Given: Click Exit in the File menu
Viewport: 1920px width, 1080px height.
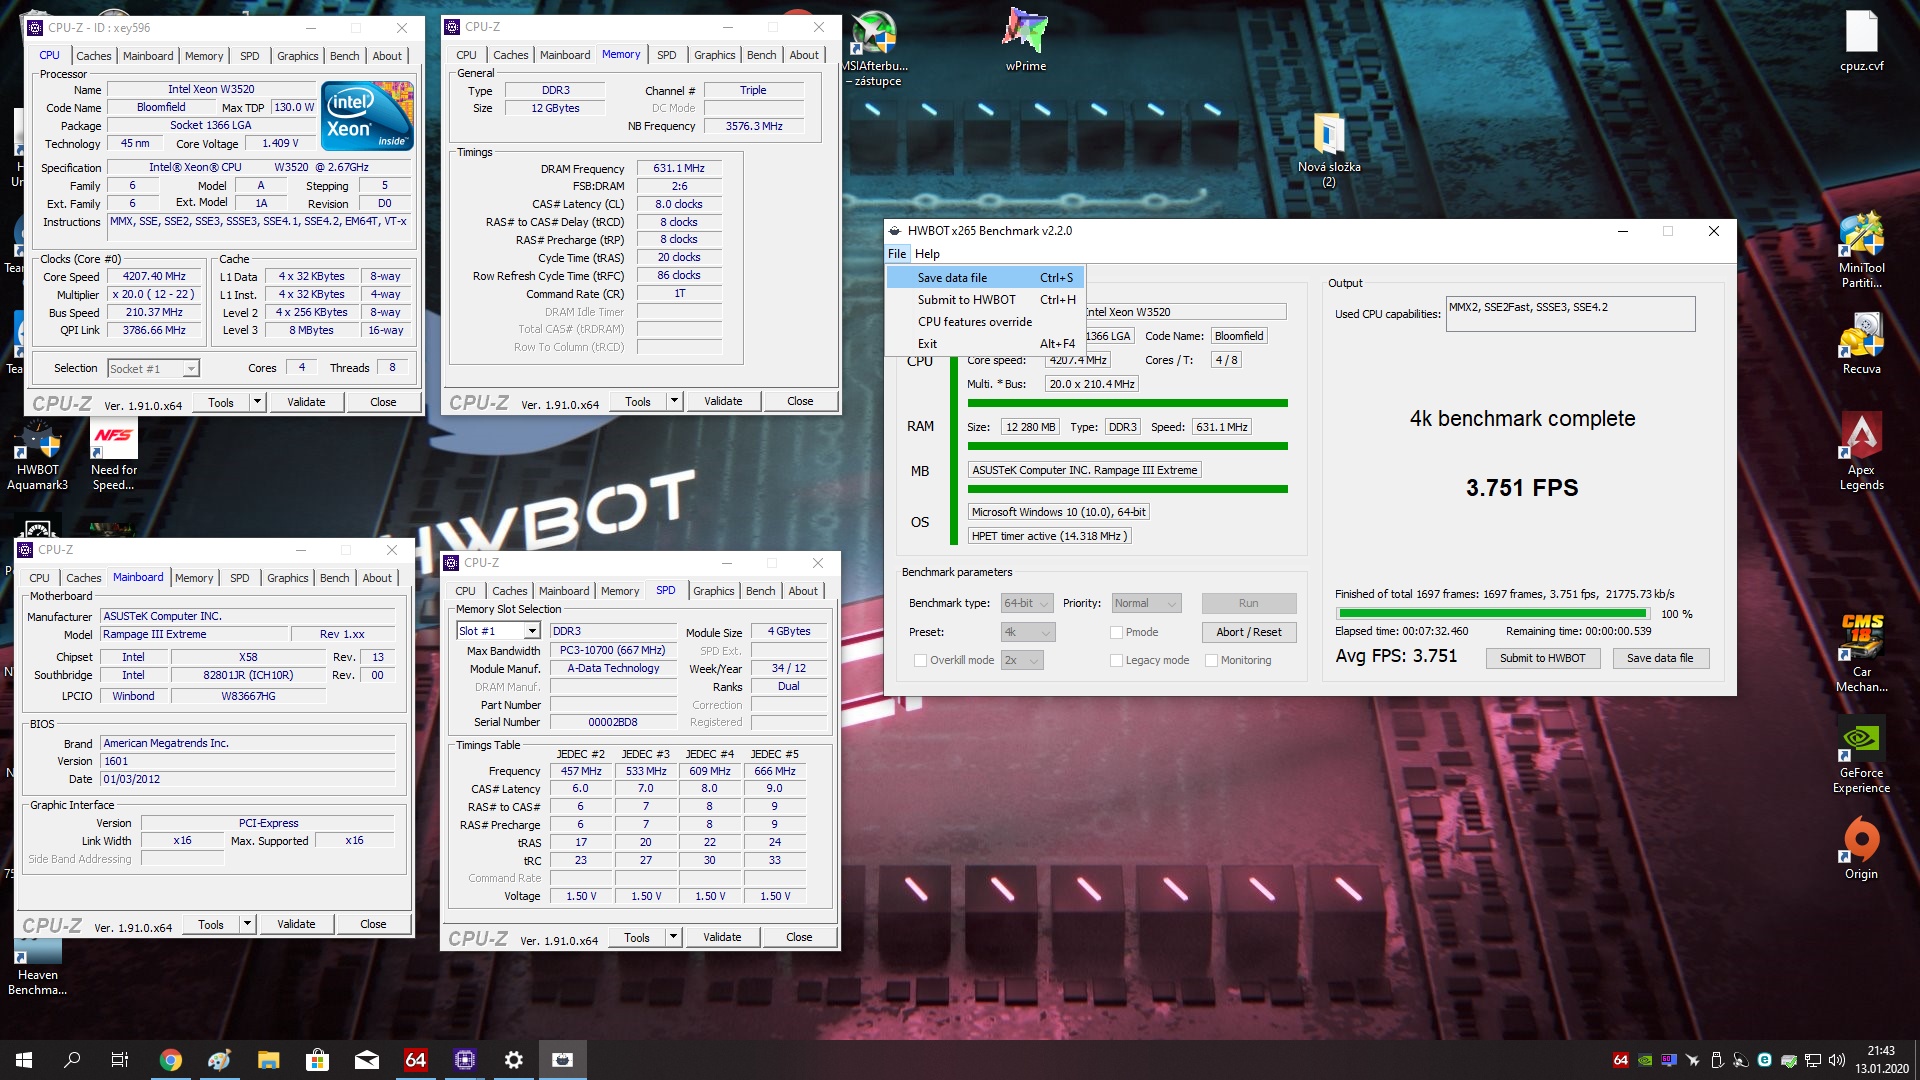Looking at the screenshot, I should pos(985,344).
